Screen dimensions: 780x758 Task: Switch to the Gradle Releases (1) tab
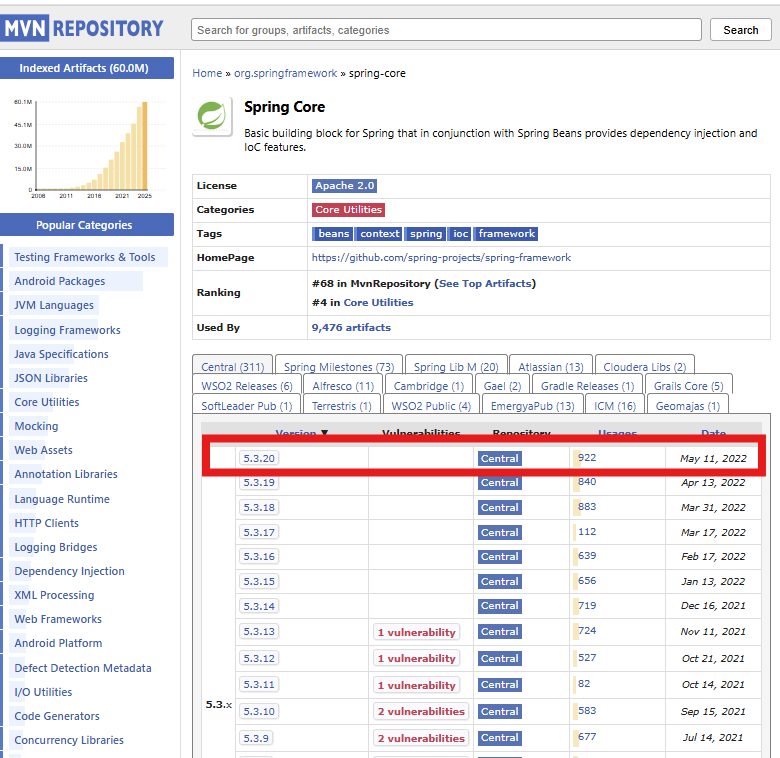[x=587, y=386]
